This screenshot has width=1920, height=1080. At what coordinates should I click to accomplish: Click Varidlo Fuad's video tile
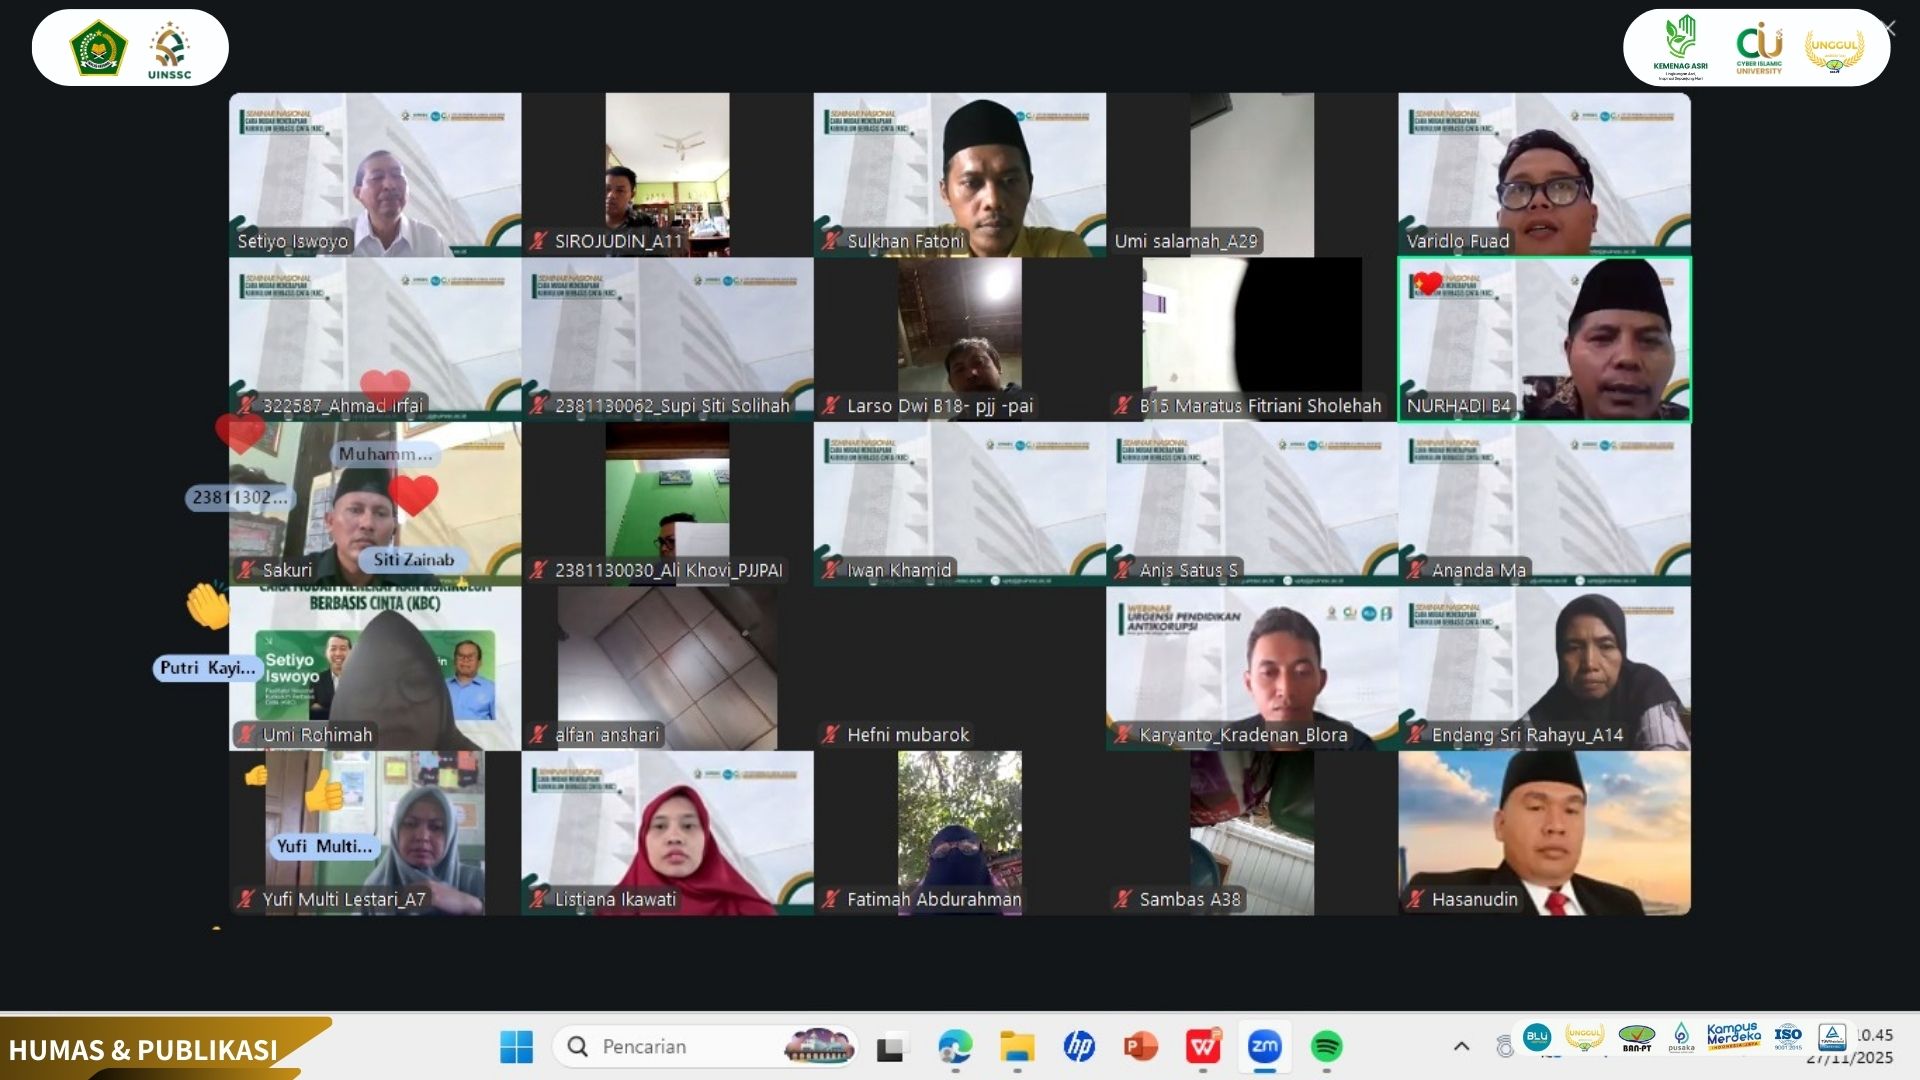coord(1544,175)
